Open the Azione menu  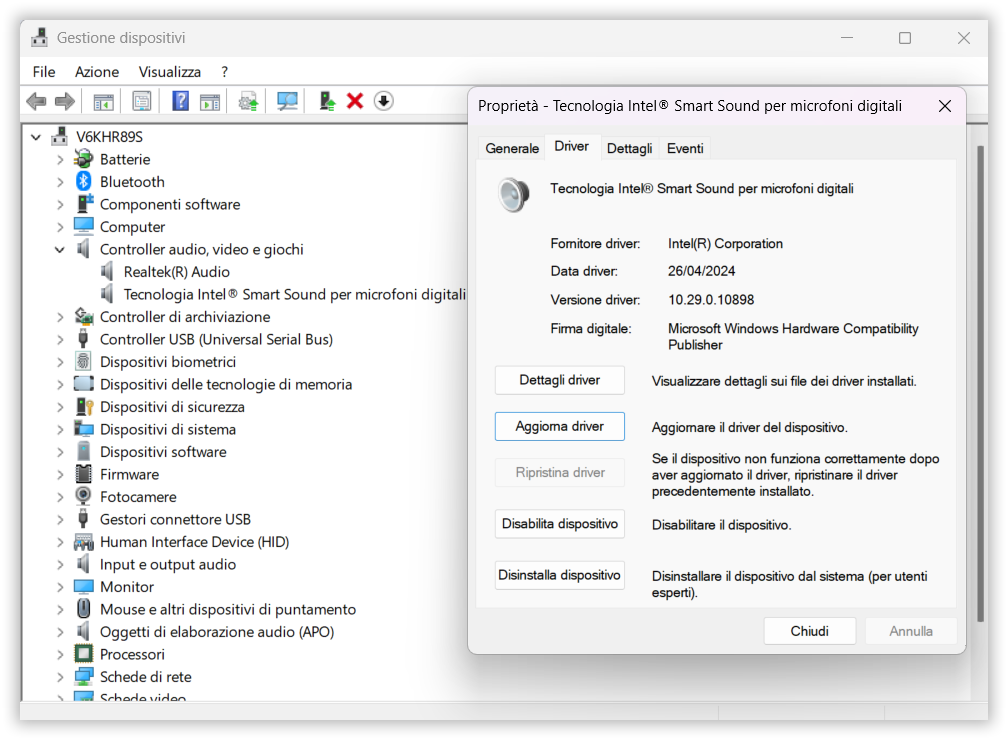coord(96,71)
